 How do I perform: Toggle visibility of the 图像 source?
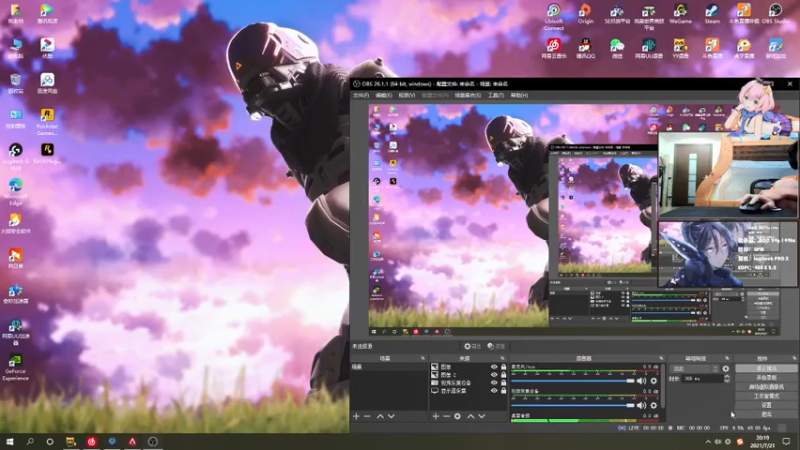click(494, 367)
